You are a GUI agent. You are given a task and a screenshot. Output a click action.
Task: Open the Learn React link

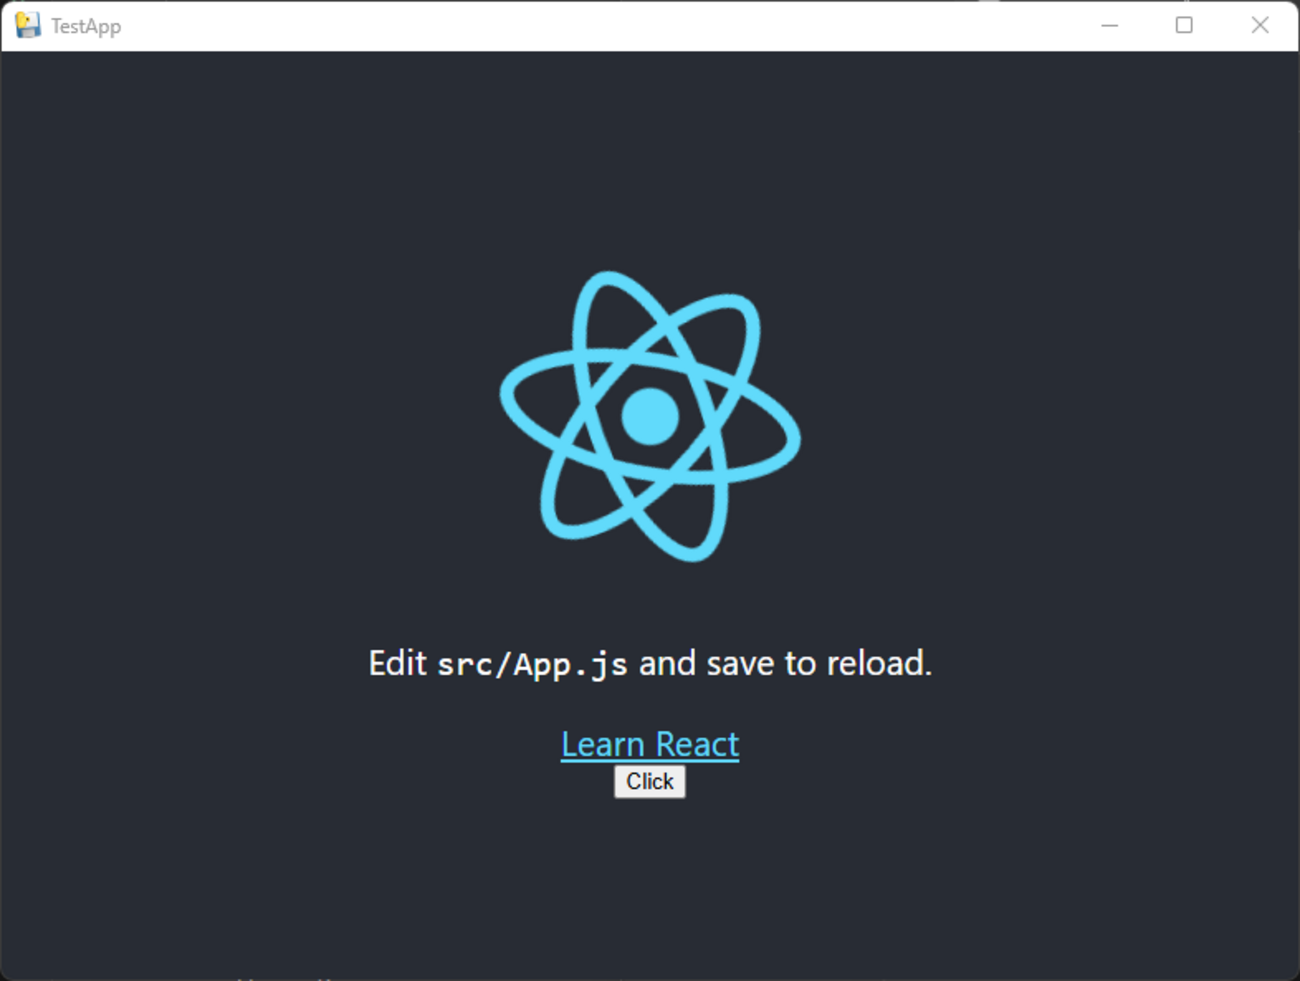(x=649, y=743)
